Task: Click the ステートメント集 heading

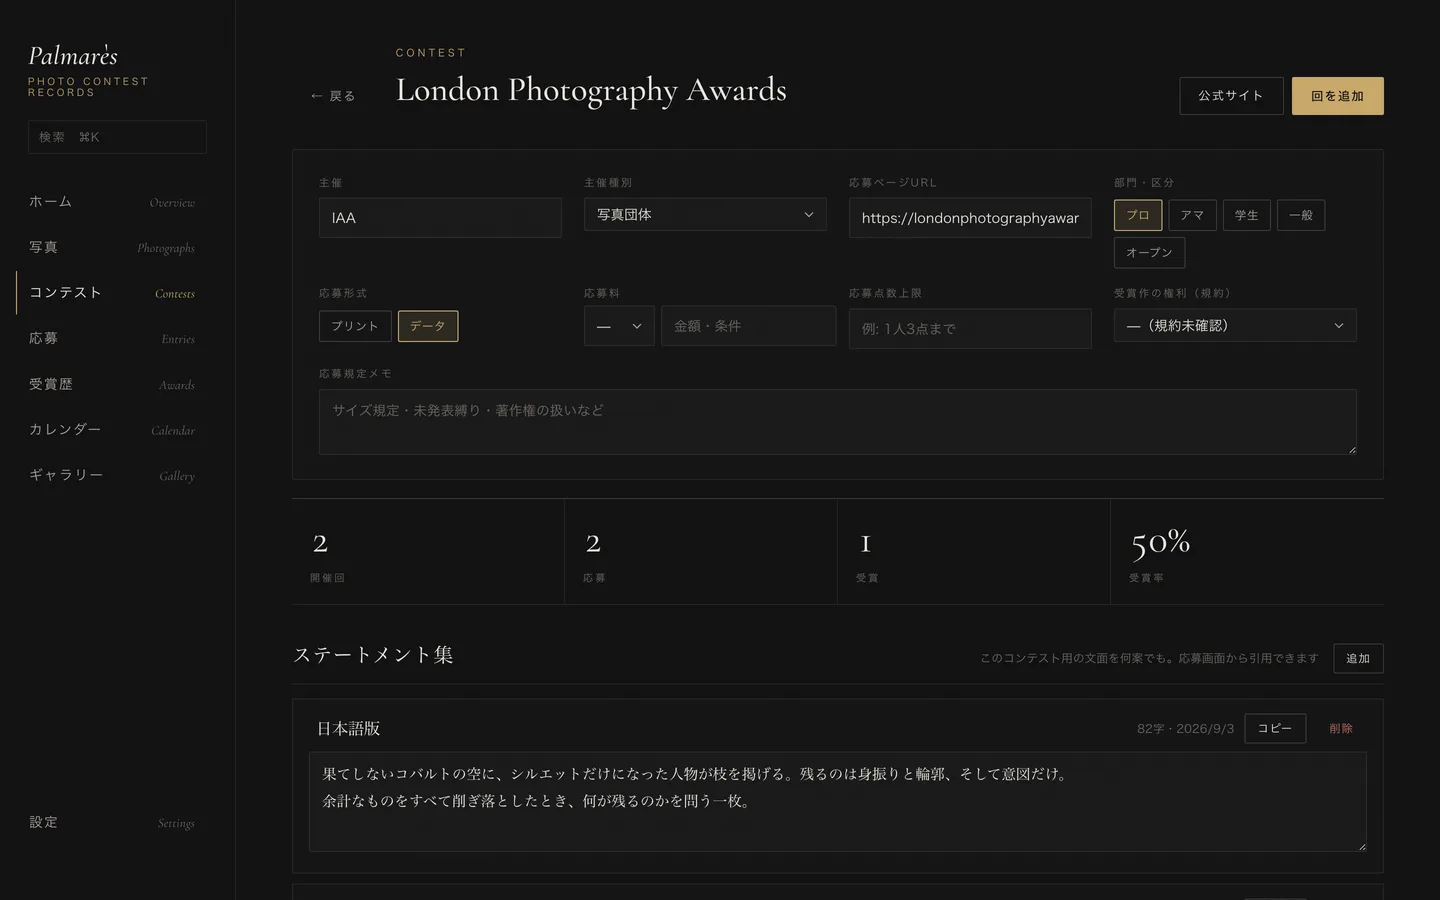Action: (373, 655)
